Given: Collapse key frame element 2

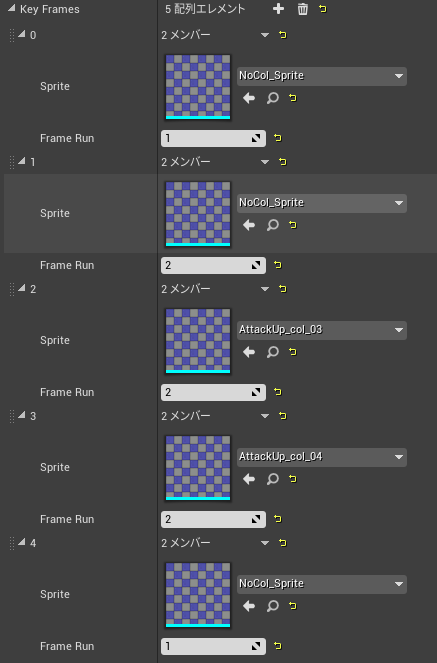Looking at the screenshot, I should (x=22, y=288).
